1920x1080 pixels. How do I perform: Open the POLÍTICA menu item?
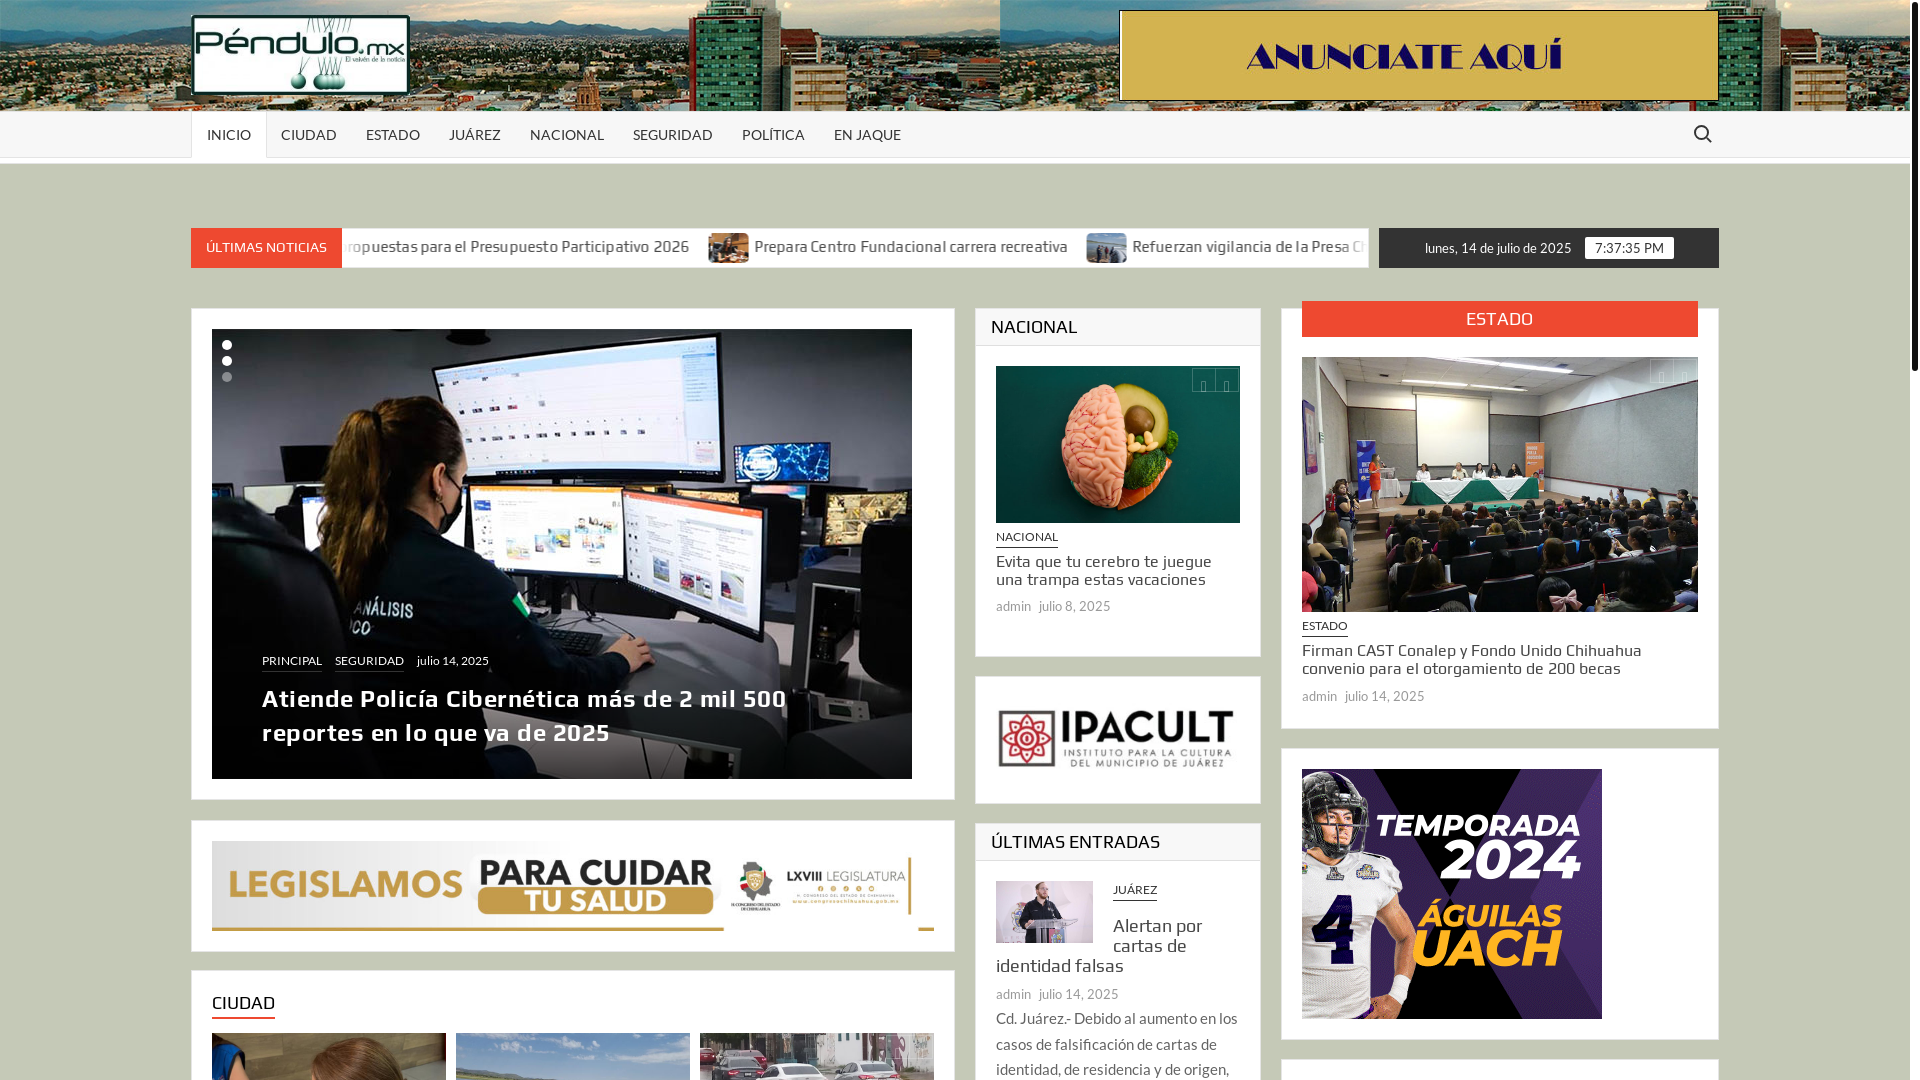(773, 134)
